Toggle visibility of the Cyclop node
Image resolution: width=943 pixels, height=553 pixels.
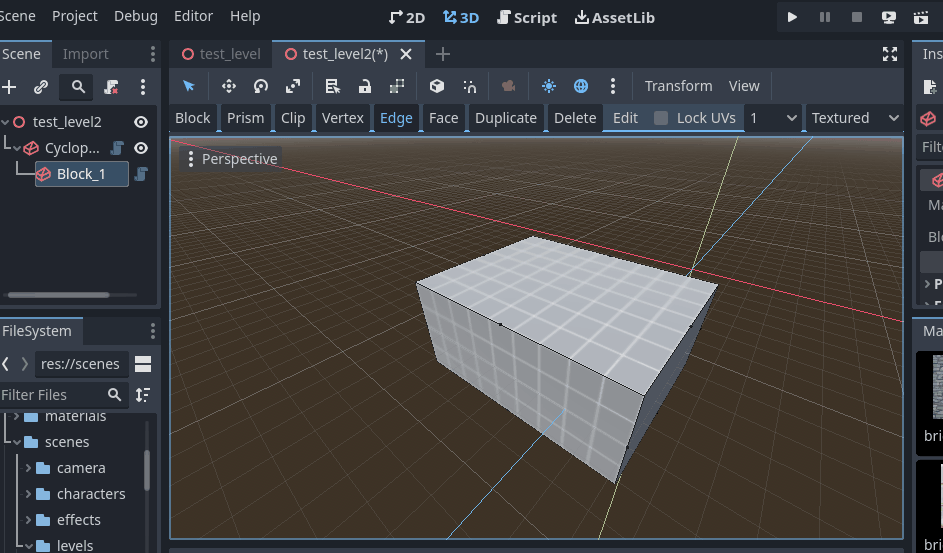[141, 148]
